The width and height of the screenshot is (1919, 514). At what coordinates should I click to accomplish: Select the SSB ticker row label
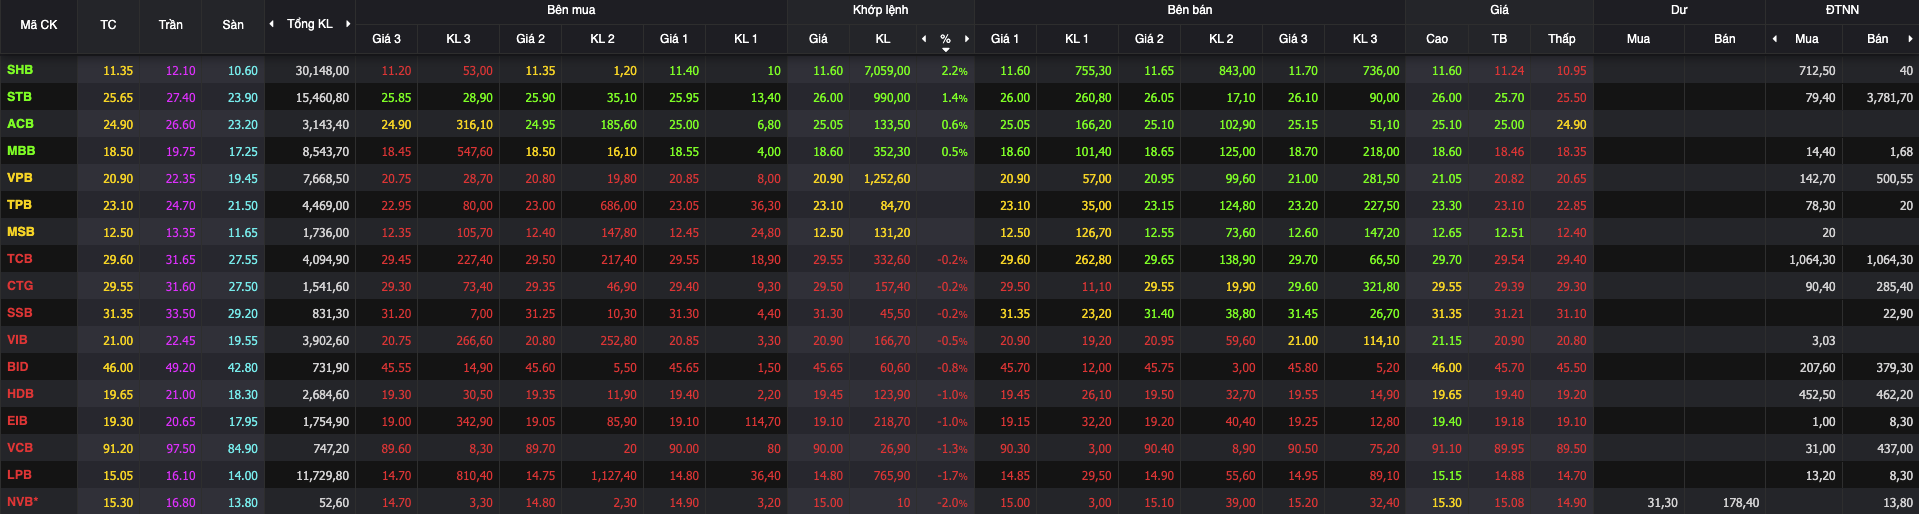tap(19, 313)
